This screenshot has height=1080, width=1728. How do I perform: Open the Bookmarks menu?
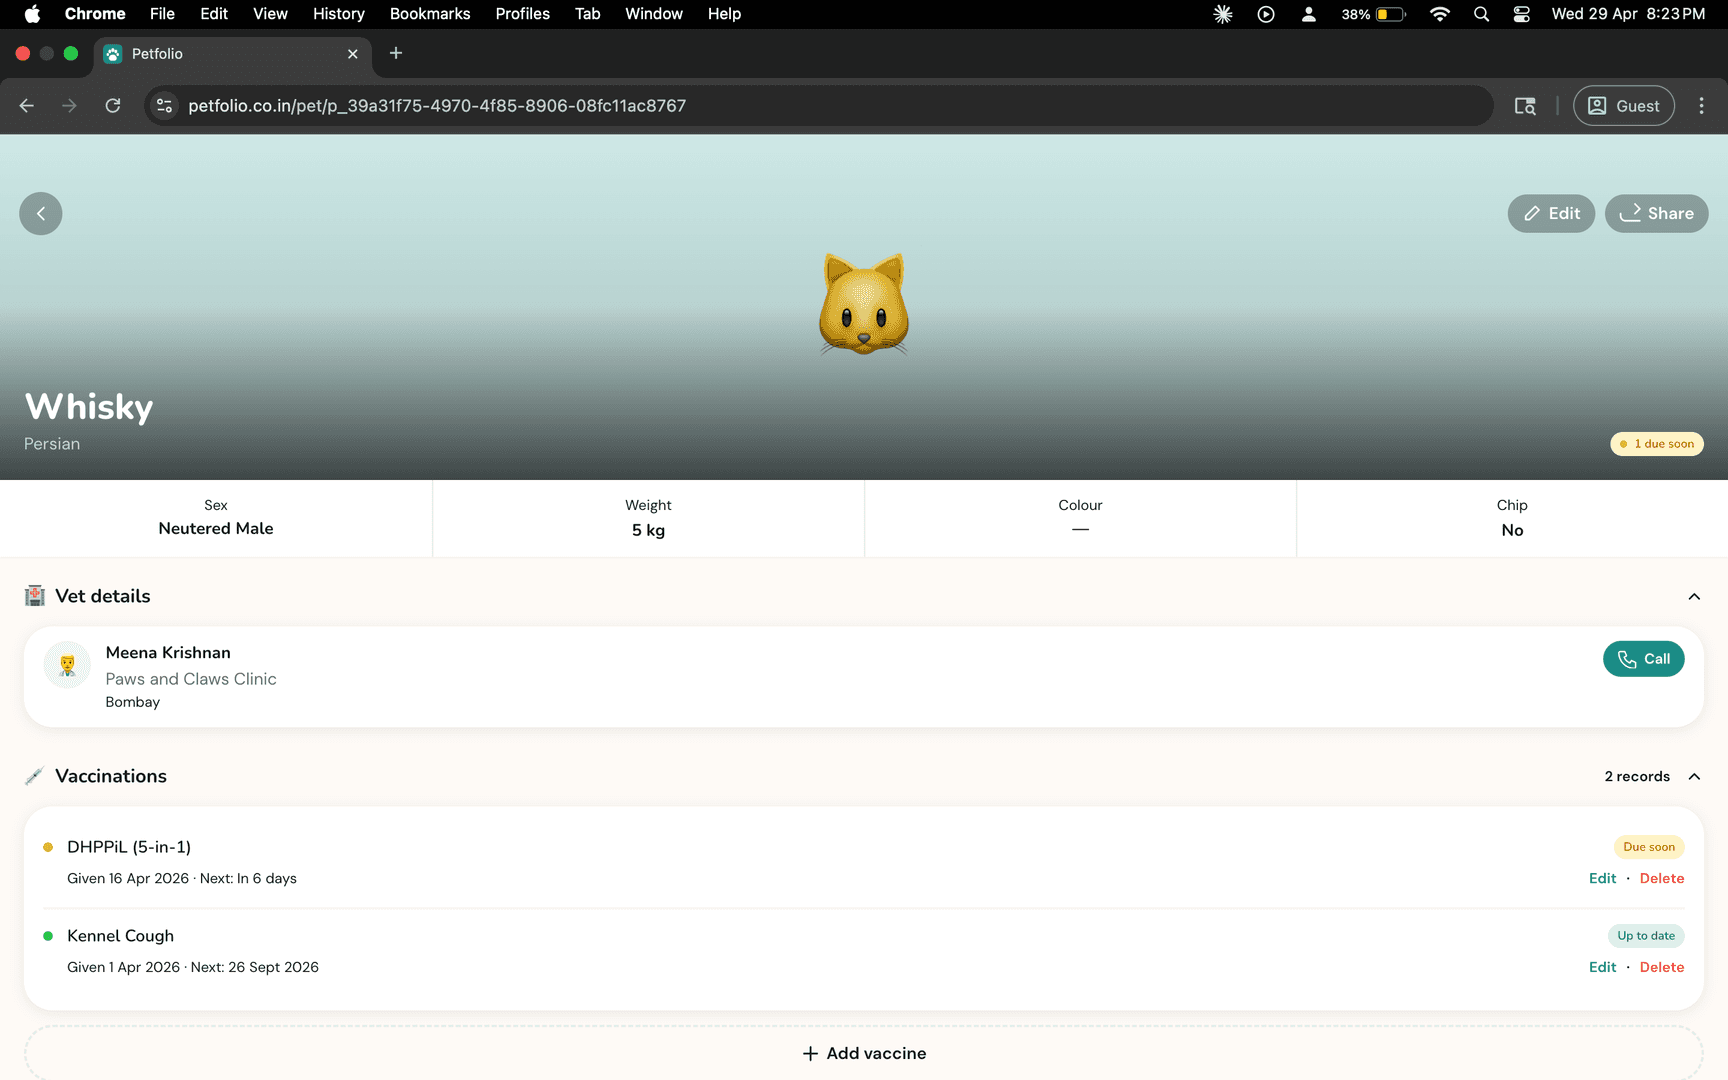(x=430, y=14)
